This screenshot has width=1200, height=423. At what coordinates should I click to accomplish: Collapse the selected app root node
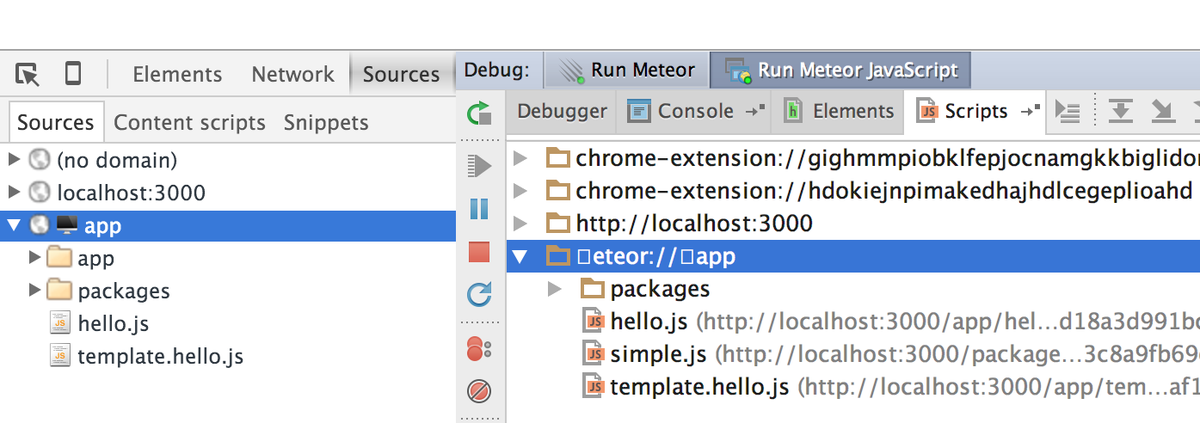pos(14,225)
